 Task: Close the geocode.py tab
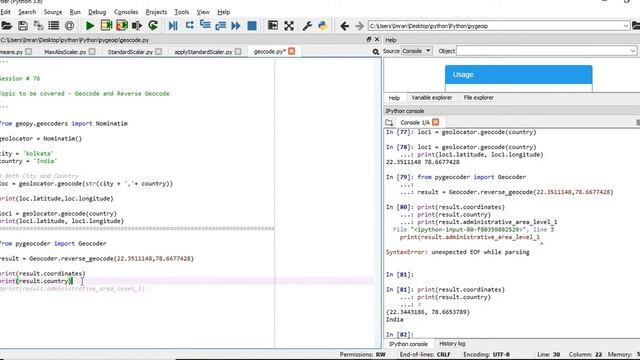click(291, 51)
